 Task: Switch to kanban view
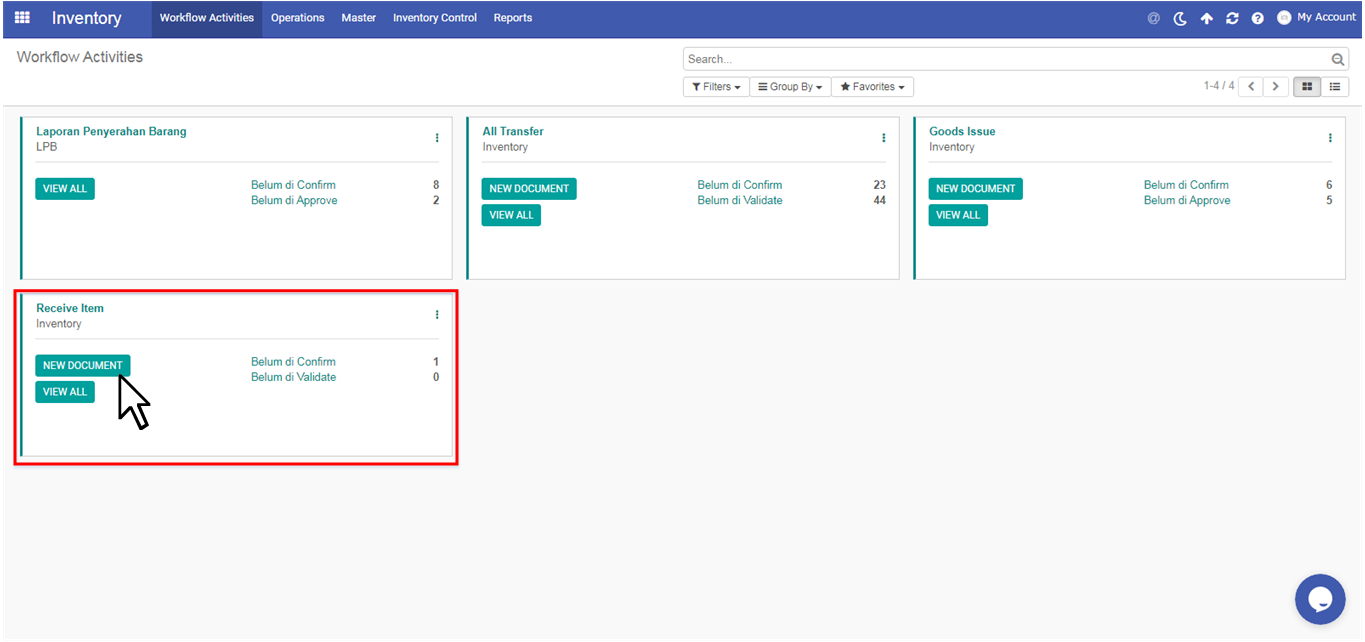pos(1306,87)
